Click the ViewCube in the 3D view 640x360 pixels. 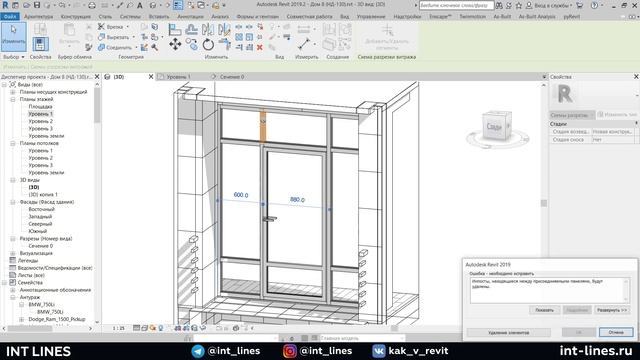pos(496,127)
